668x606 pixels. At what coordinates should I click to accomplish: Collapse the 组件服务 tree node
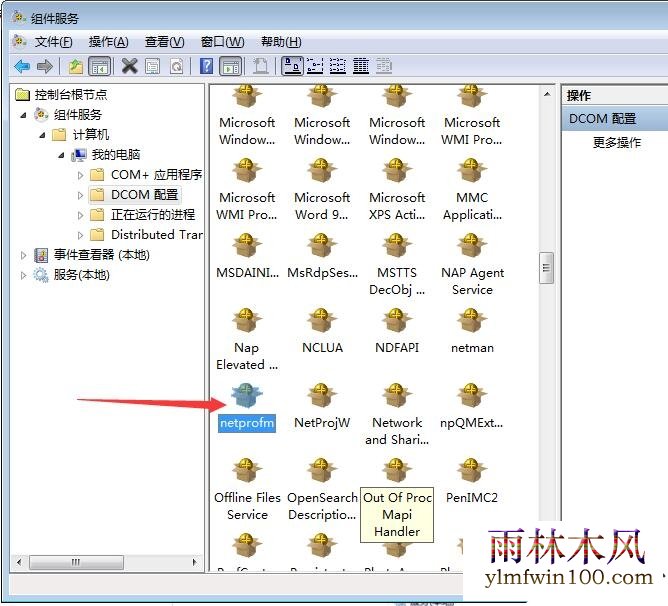click(x=23, y=115)
